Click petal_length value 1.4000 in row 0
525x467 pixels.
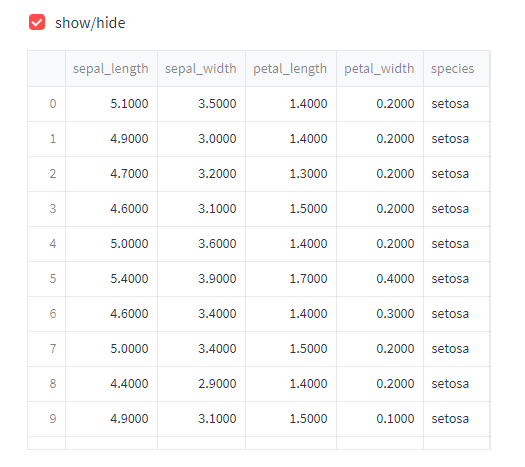308,104
